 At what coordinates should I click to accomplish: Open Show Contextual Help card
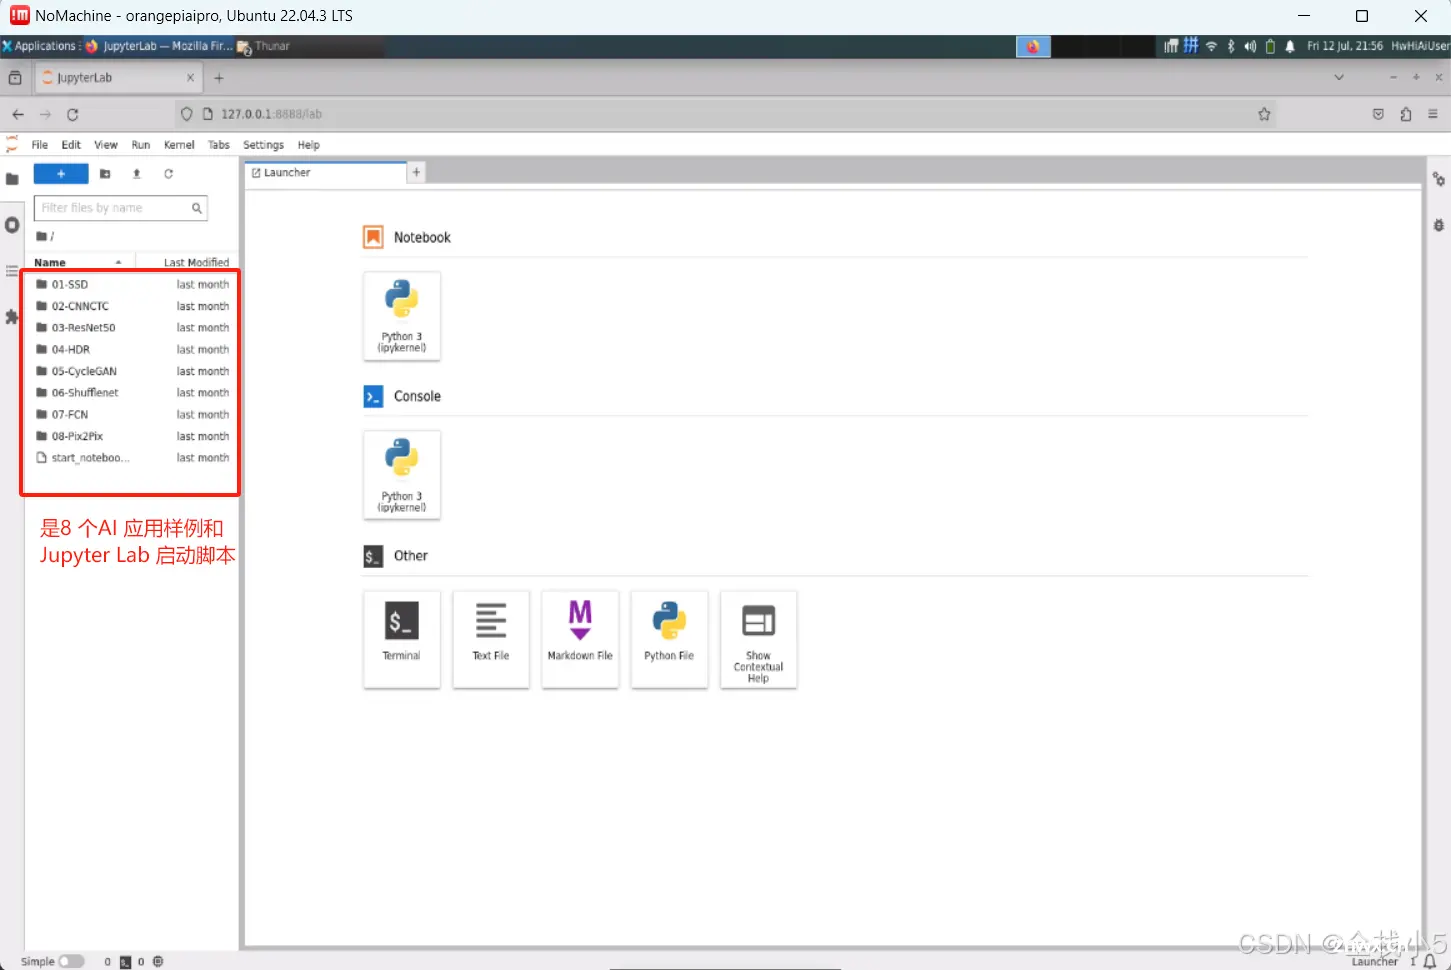pos(758,639)
